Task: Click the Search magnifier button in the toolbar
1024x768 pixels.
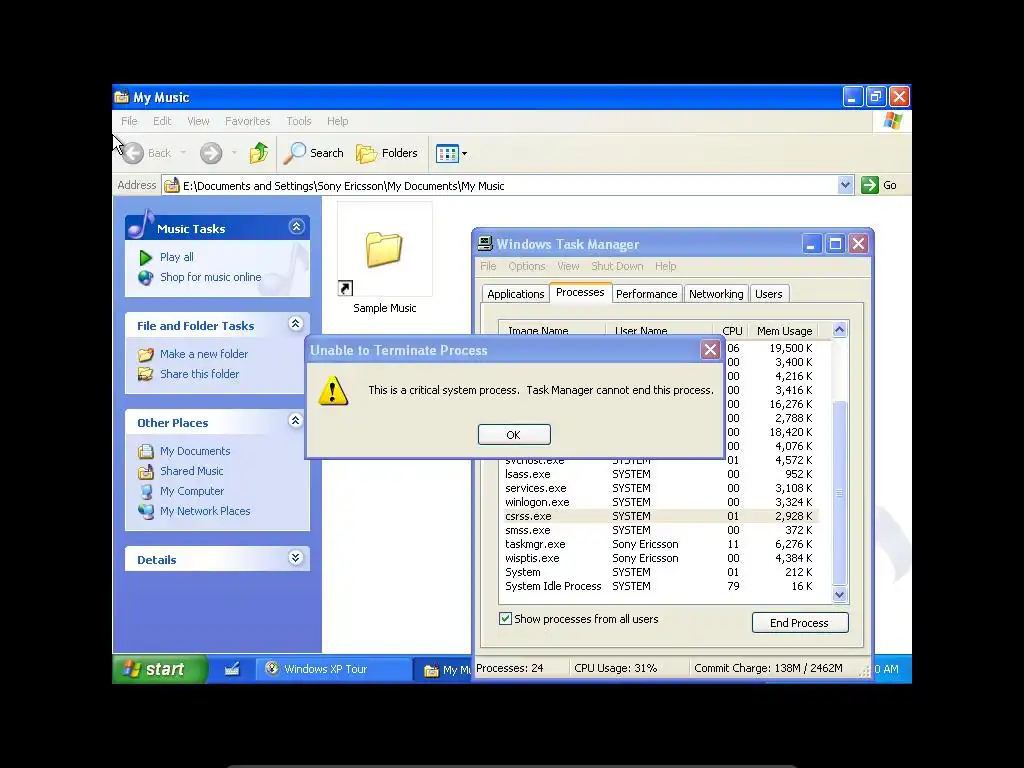Action: 313,153
